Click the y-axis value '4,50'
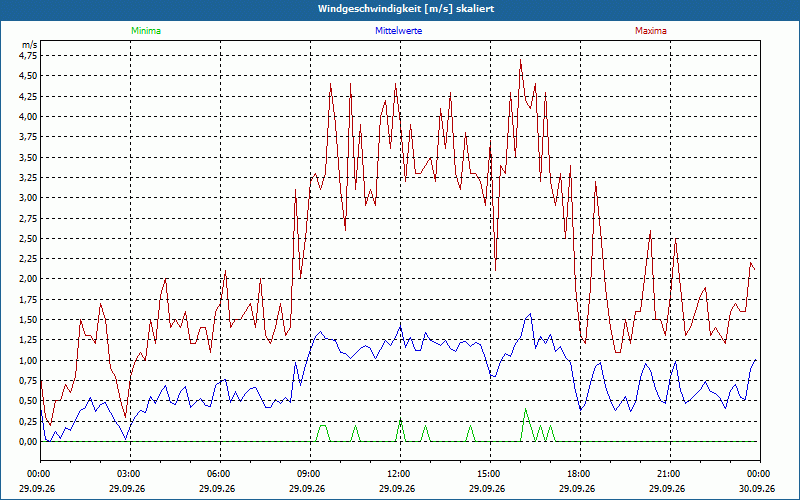Viewport: 800px width, 500px height. [29, 76]
